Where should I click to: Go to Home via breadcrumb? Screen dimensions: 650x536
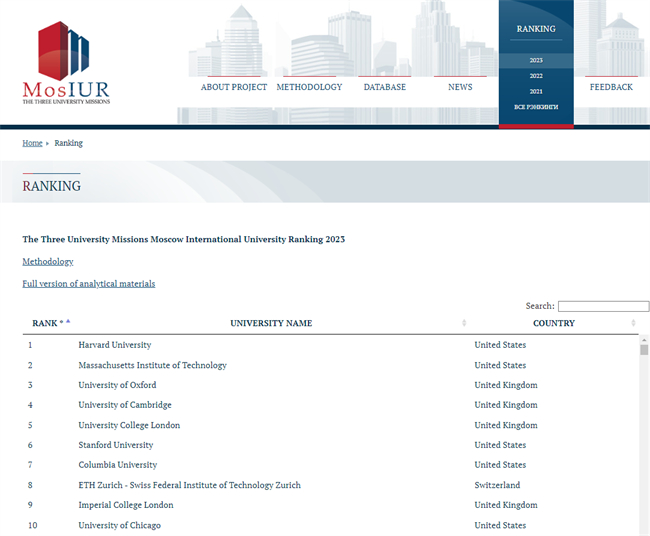(x=32, y=143)
